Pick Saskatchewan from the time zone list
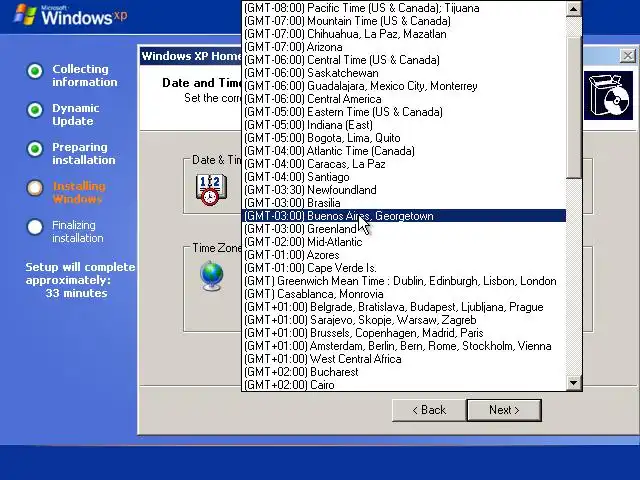The image size is (640, 480). click(404, 73)
